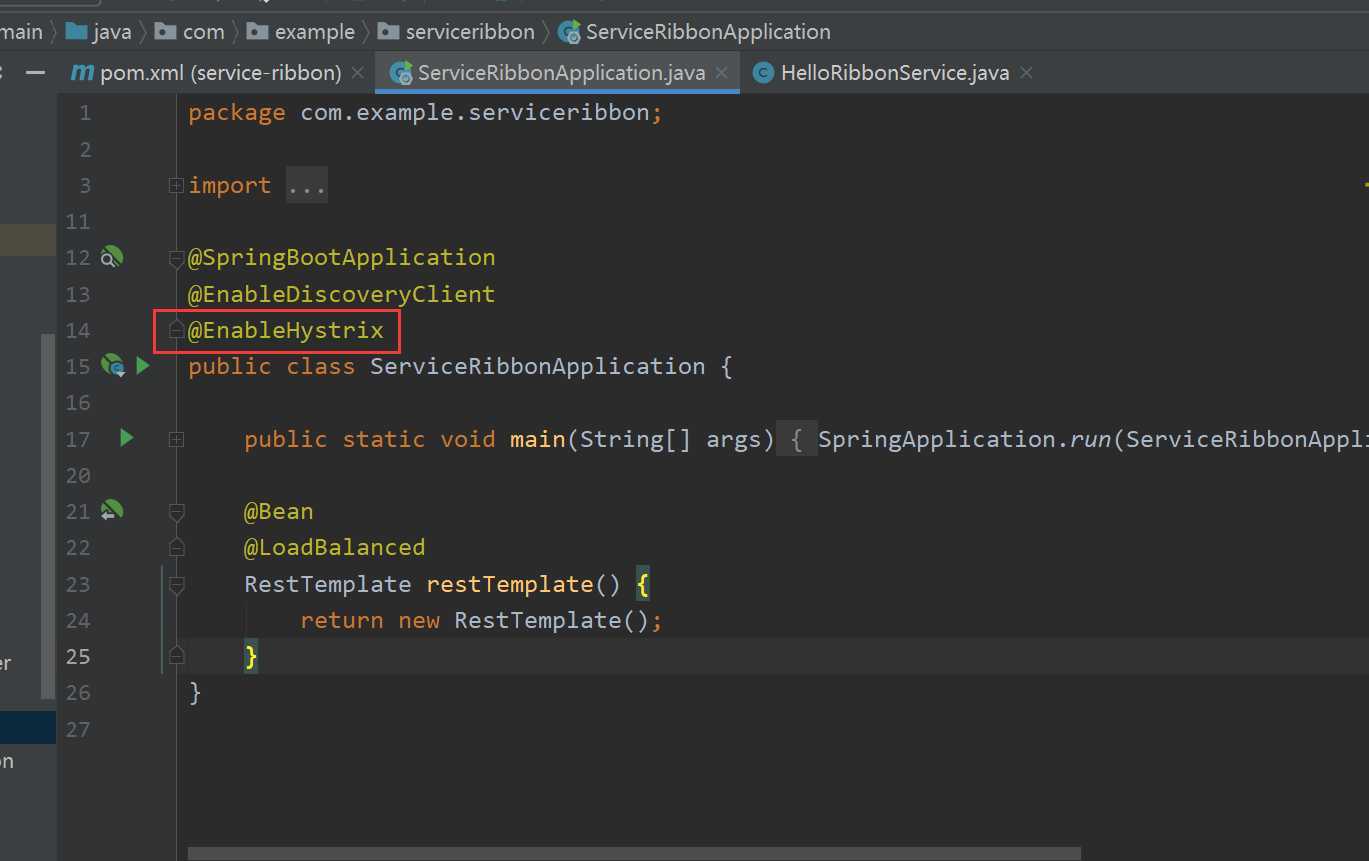Click the Spring bean gutter icon on line 21

[x=112, y=511]
